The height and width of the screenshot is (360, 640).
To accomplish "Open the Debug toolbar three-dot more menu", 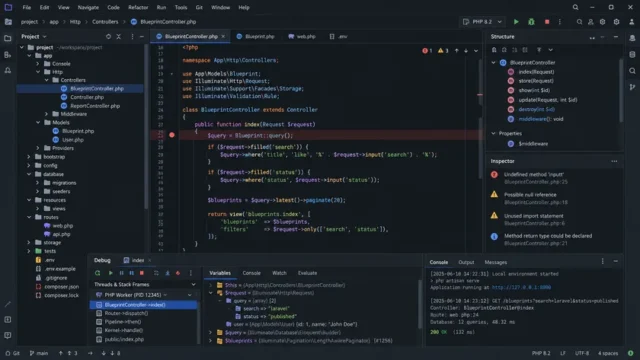I will click(190, 273).
